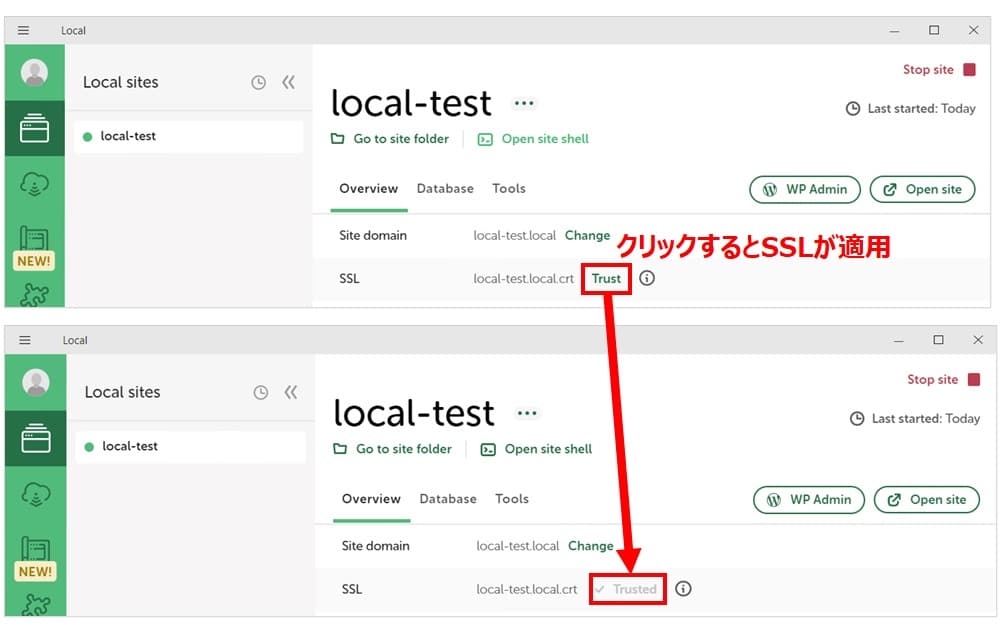Open Blueprints NEW! icon in upper sidebar

coord(34,248)
